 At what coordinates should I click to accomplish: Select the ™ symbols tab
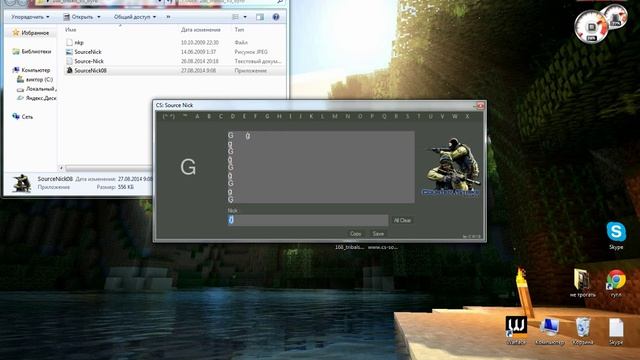tap(185, 116)
